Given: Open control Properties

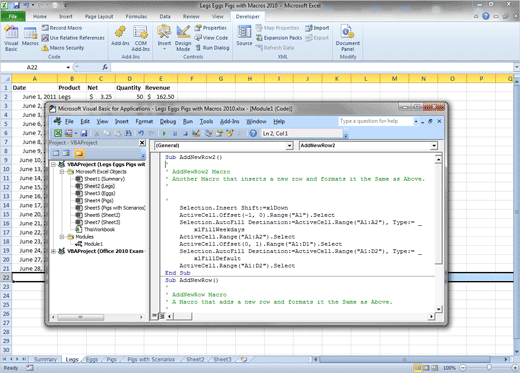Looking at the screenshot, I should pos(211,28).
